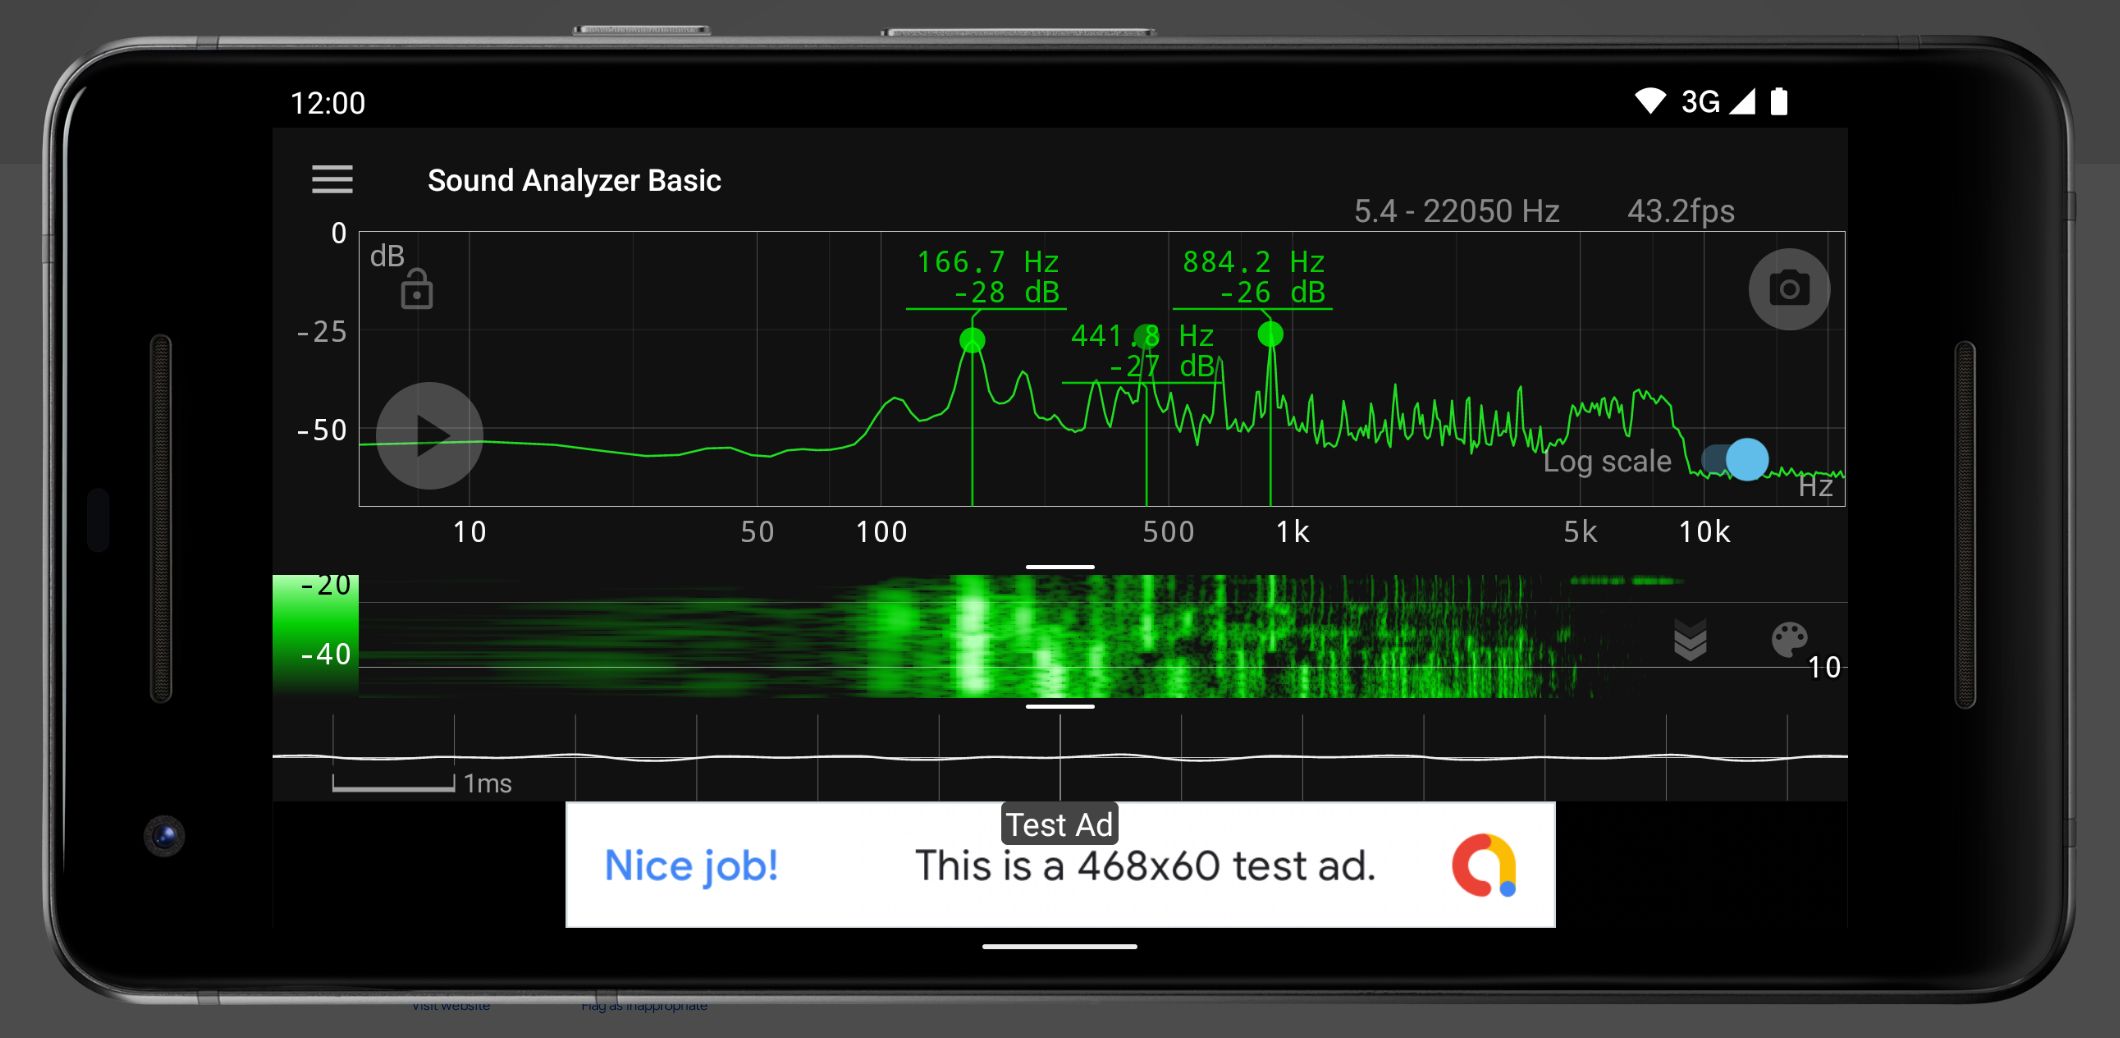Click the 5k frequency axis label

1580,532
